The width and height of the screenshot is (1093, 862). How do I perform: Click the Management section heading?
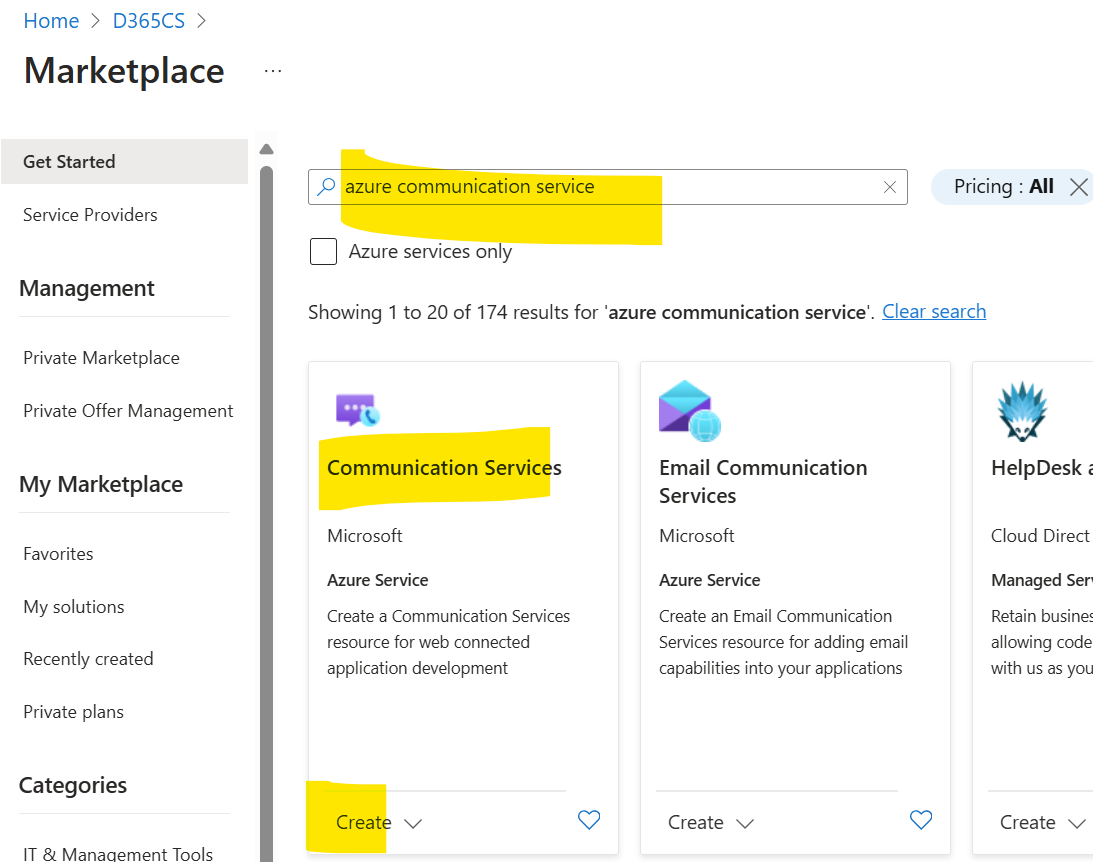coord(86,288)
